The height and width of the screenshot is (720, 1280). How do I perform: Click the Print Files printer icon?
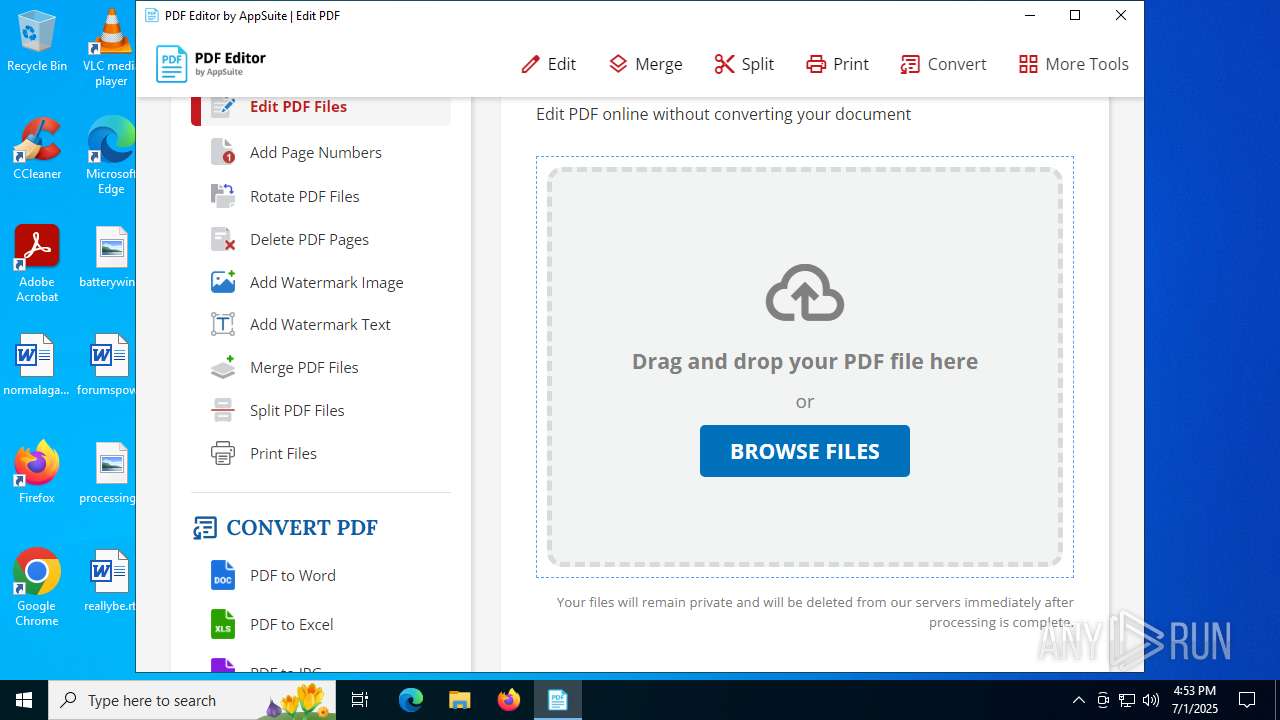click(x=223, y=453)
